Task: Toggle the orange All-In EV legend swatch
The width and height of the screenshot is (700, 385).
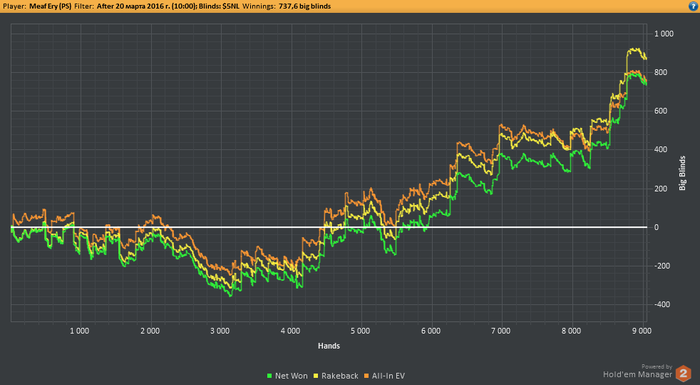Action: click(x=367, y=376)
